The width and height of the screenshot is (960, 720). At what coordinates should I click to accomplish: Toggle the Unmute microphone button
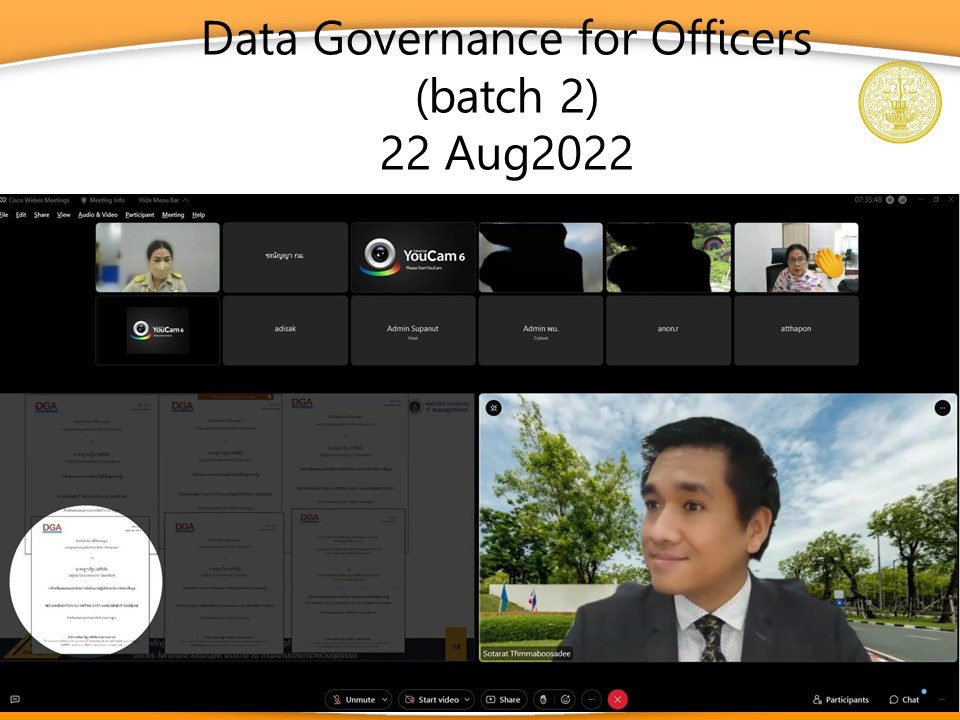[354, 699]
